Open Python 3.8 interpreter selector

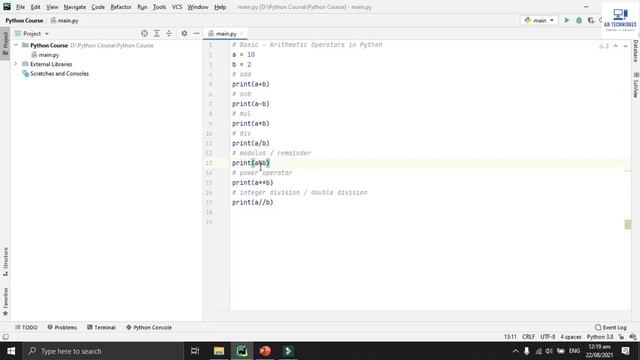tap(600, 337)
